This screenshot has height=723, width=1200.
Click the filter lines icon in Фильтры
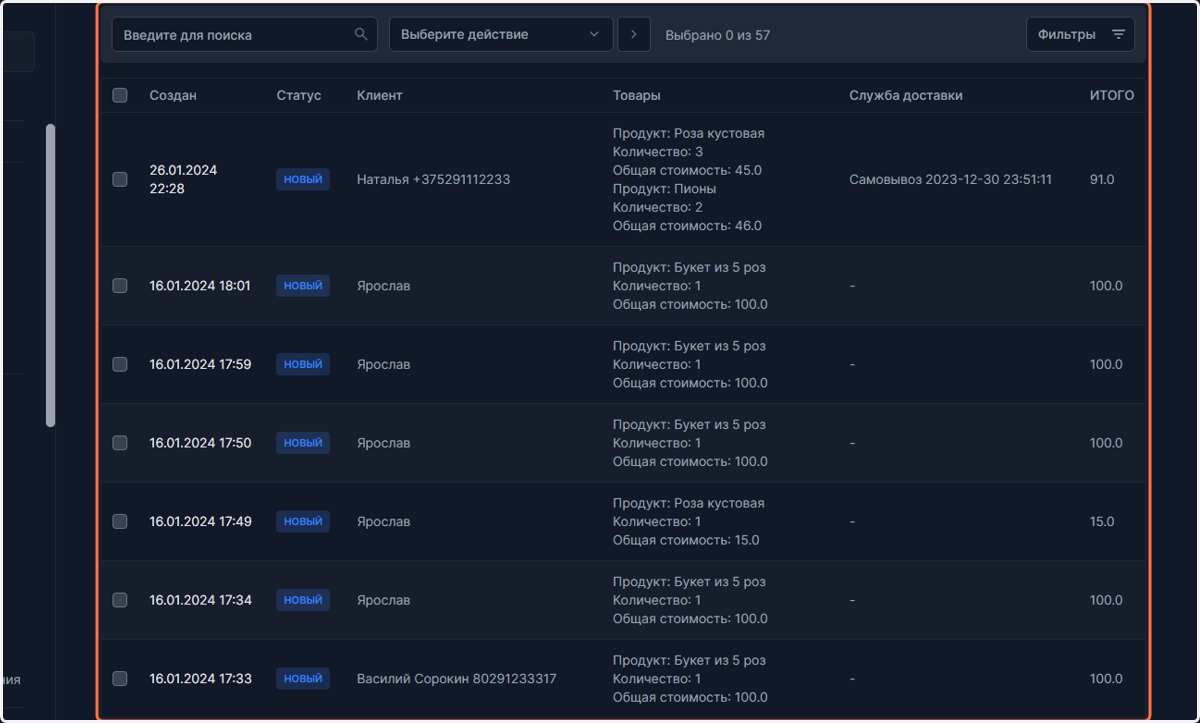pyautogui.click(x=1118, y=34)
